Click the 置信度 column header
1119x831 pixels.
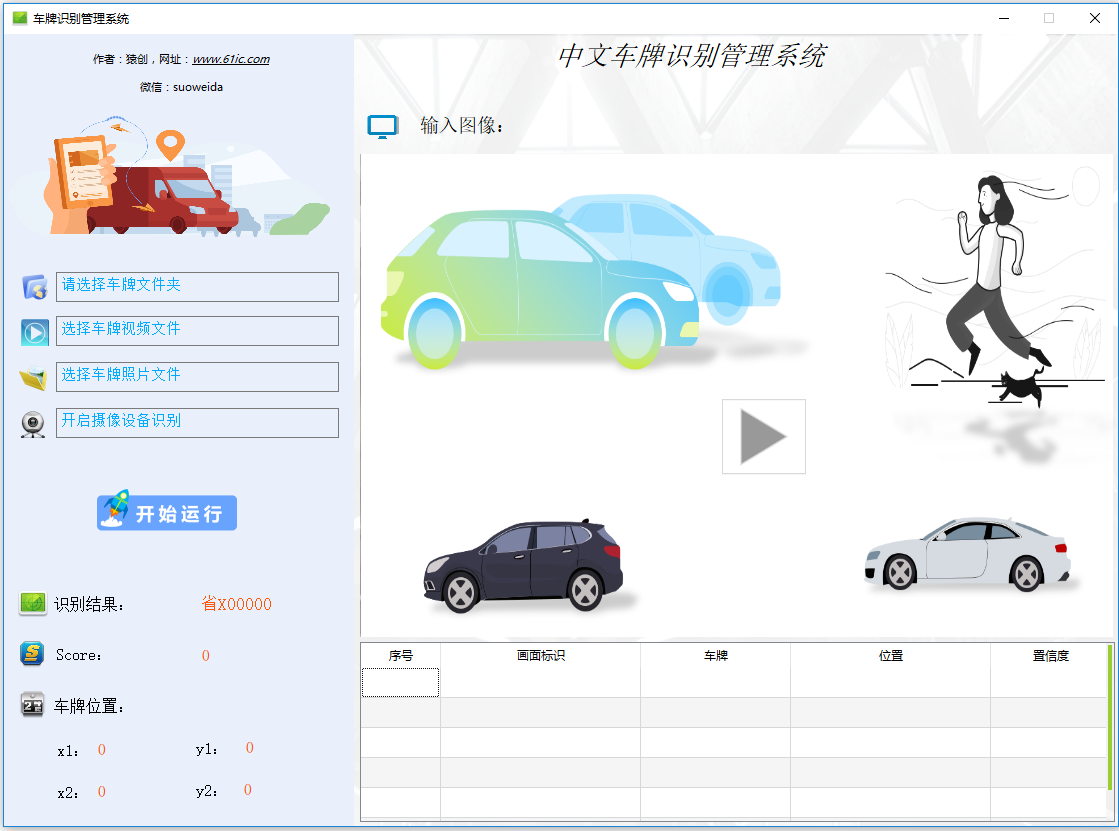tap(1050, 656)
